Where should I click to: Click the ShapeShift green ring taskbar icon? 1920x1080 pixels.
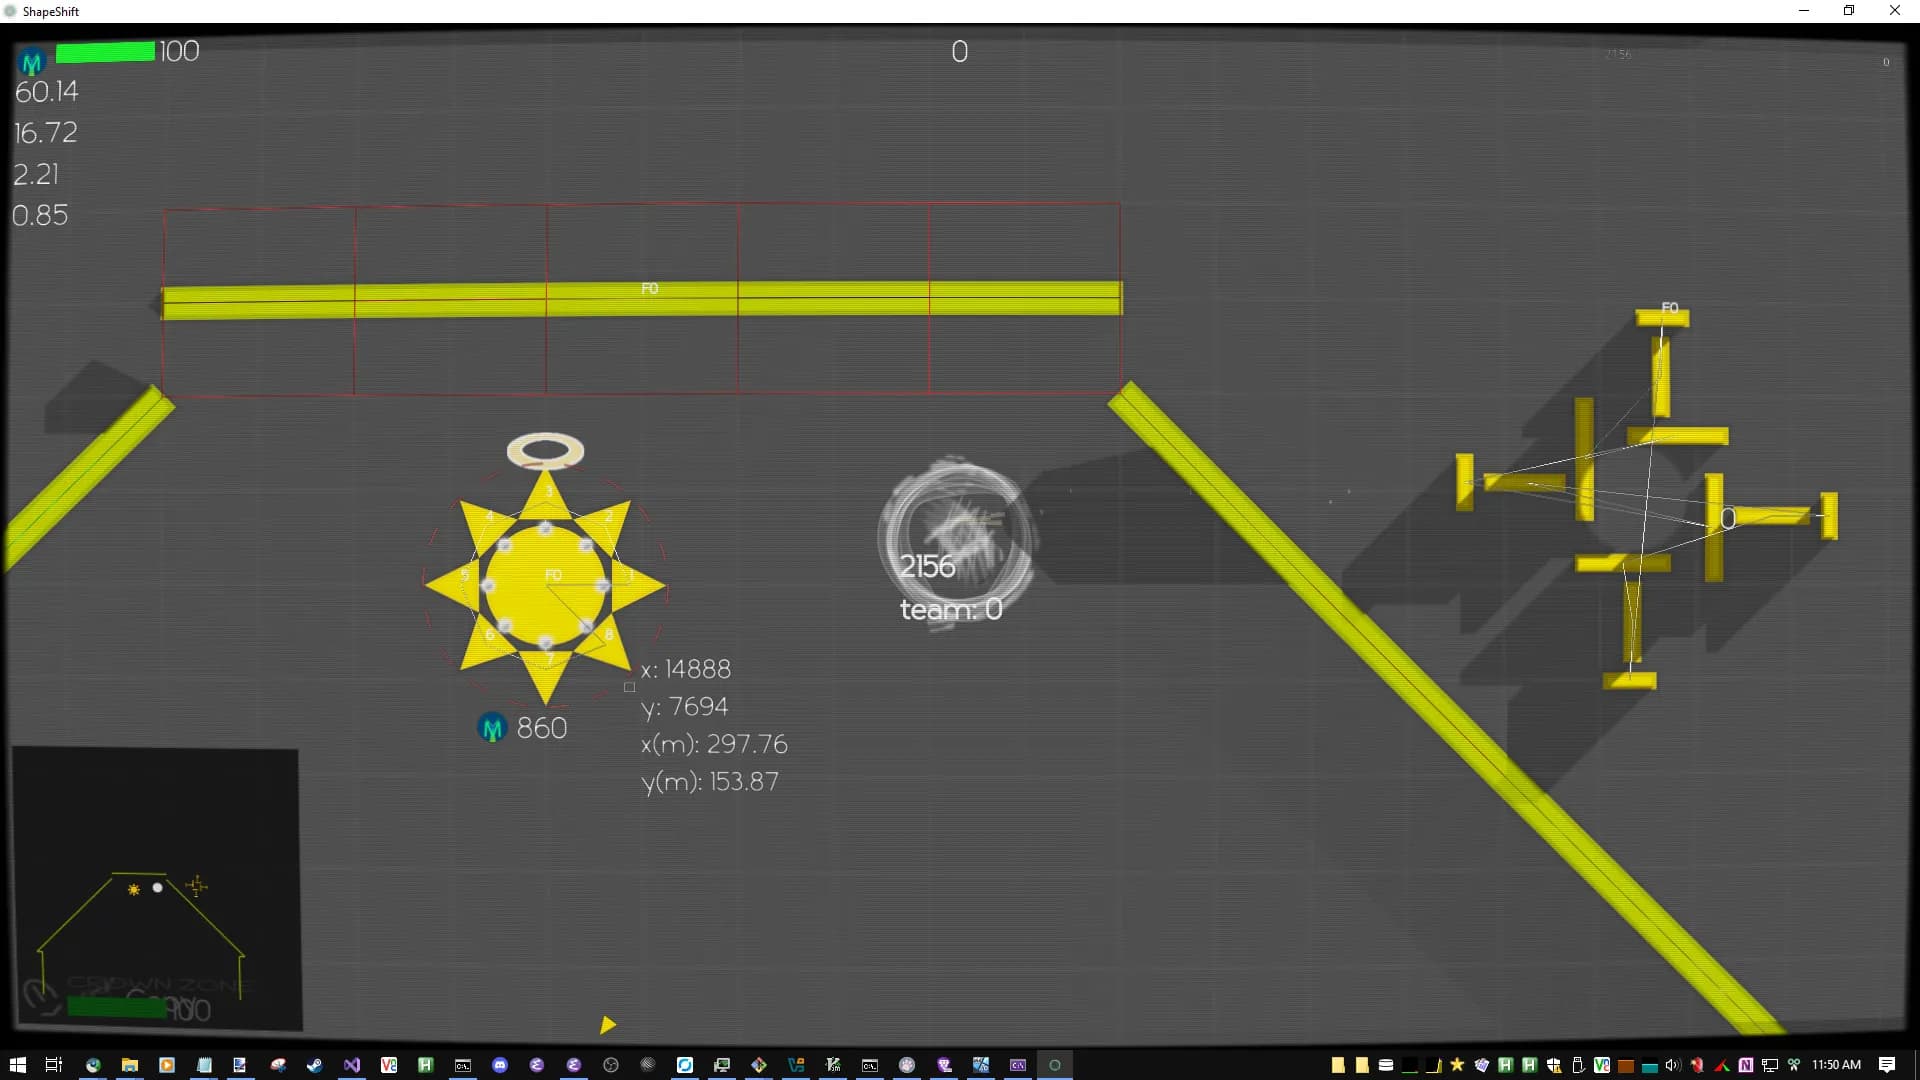click(x=1055, y=1065)
